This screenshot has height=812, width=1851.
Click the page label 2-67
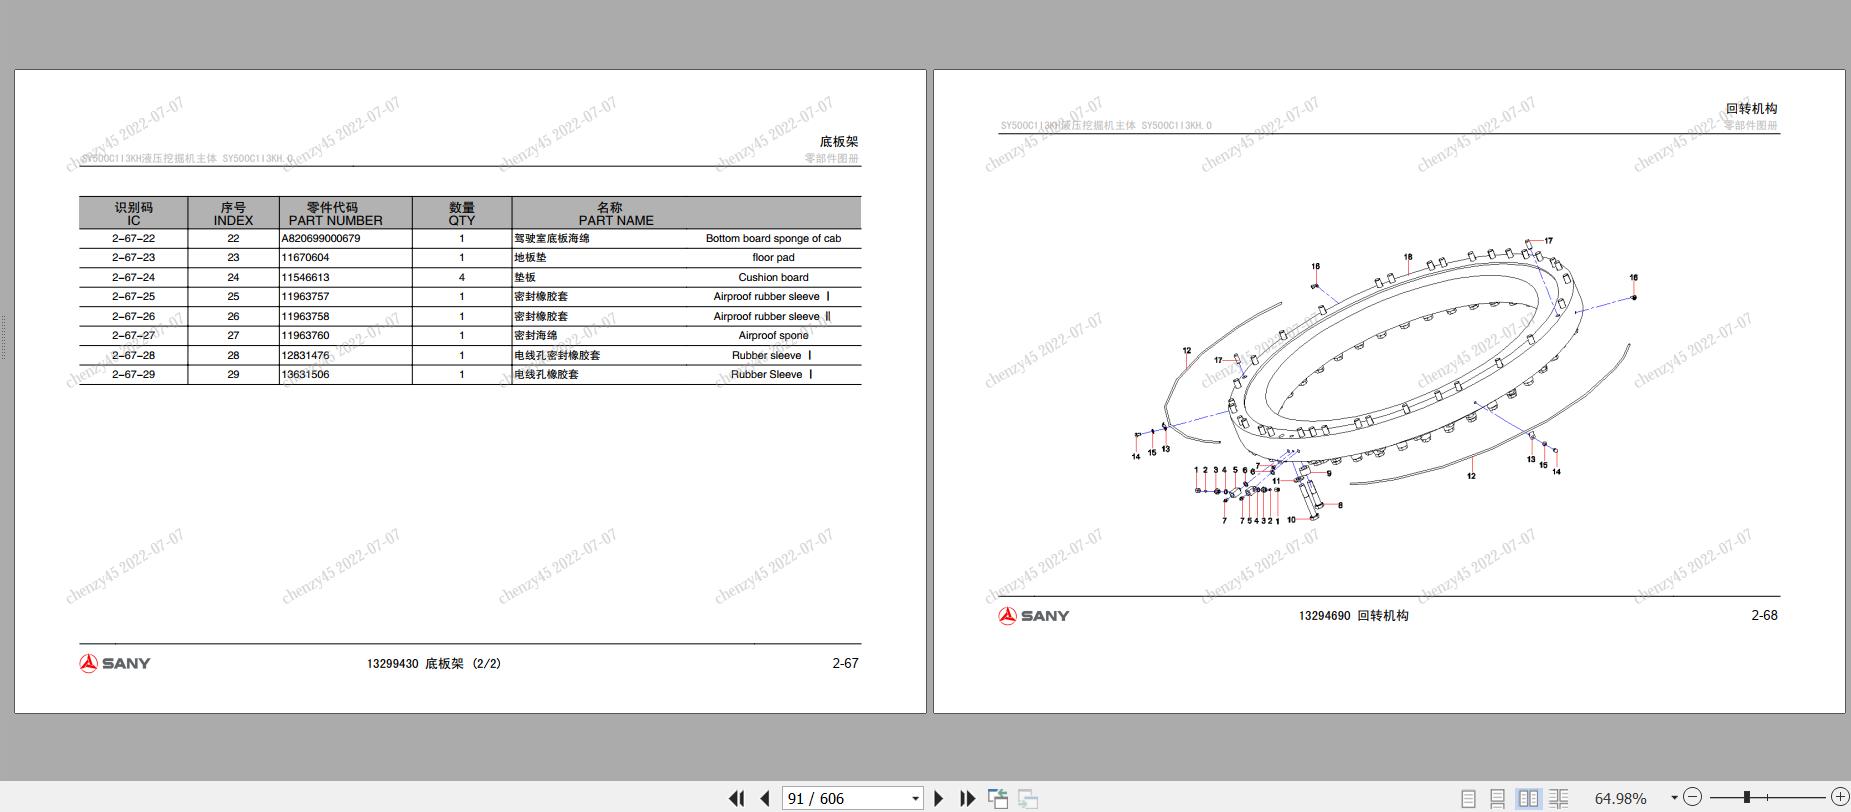845,663
